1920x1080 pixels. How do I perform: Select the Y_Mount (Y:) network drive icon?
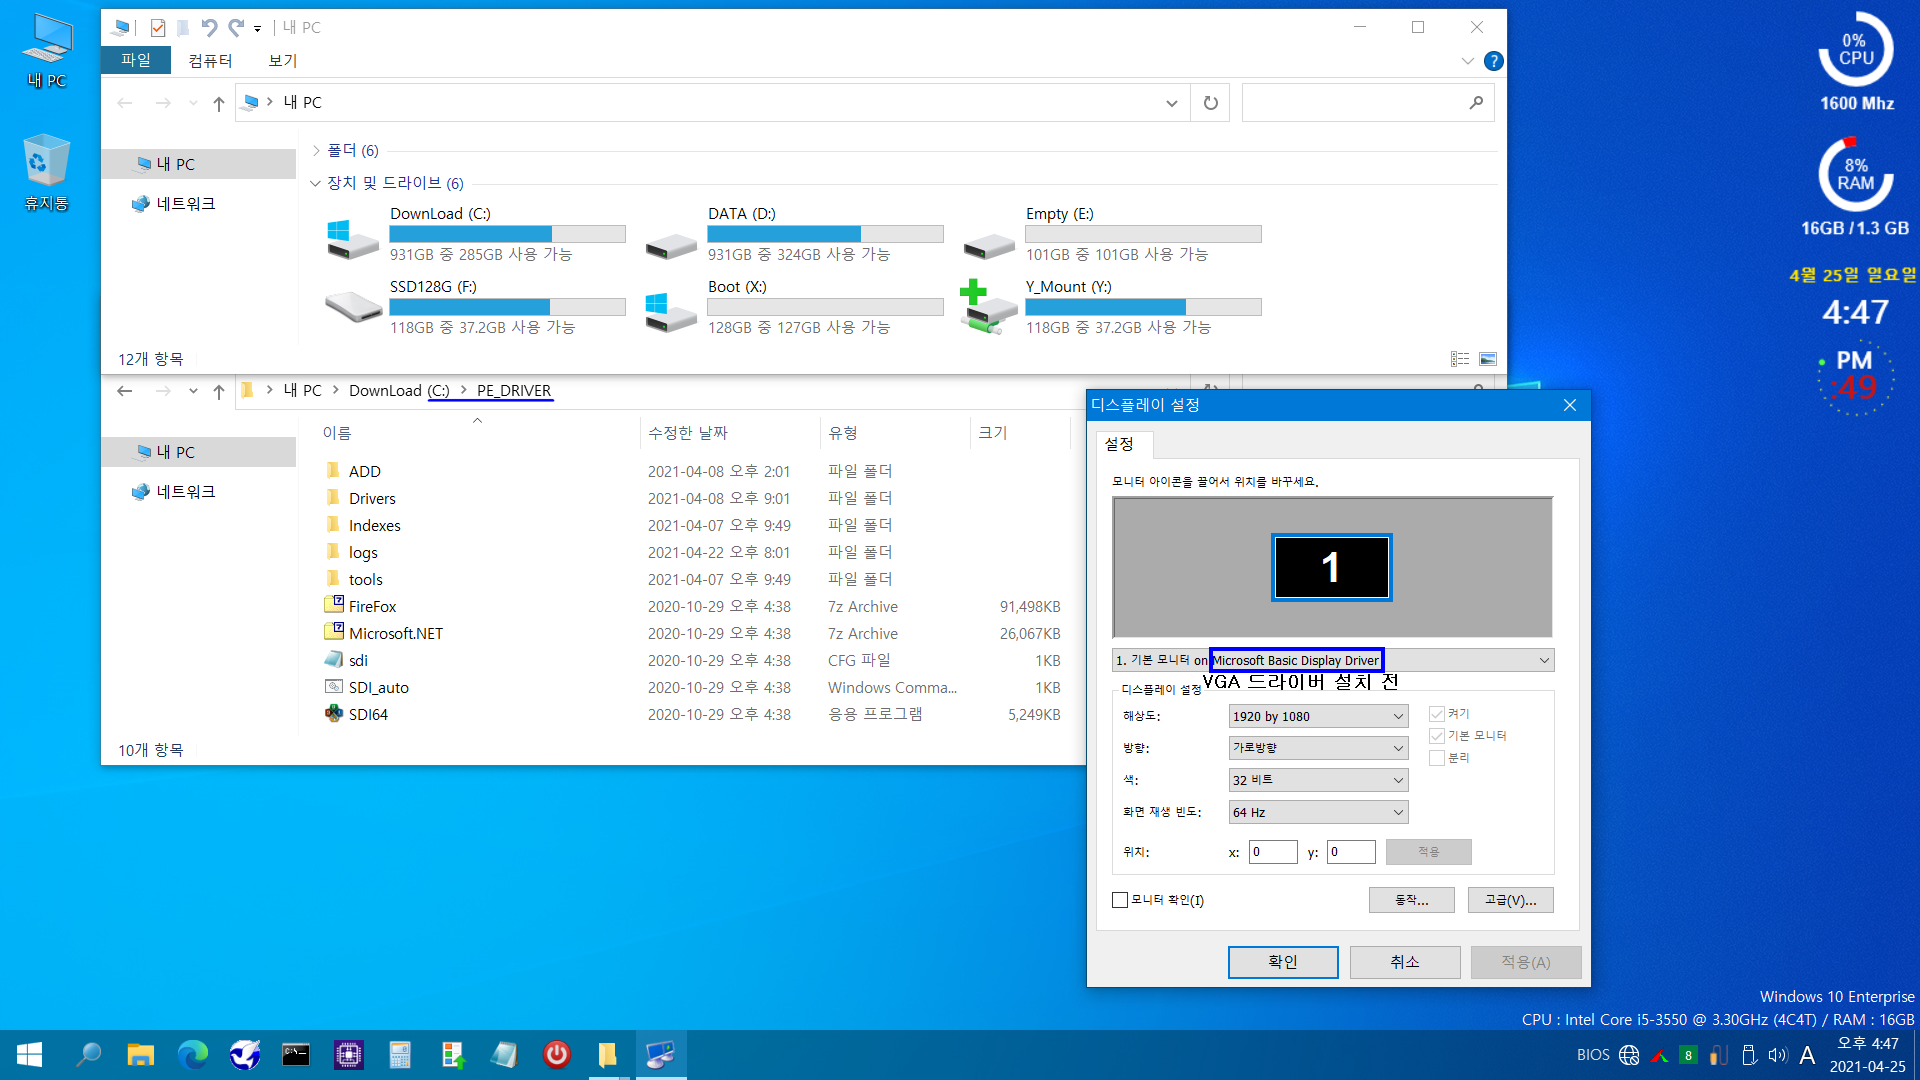pos(988,307)
